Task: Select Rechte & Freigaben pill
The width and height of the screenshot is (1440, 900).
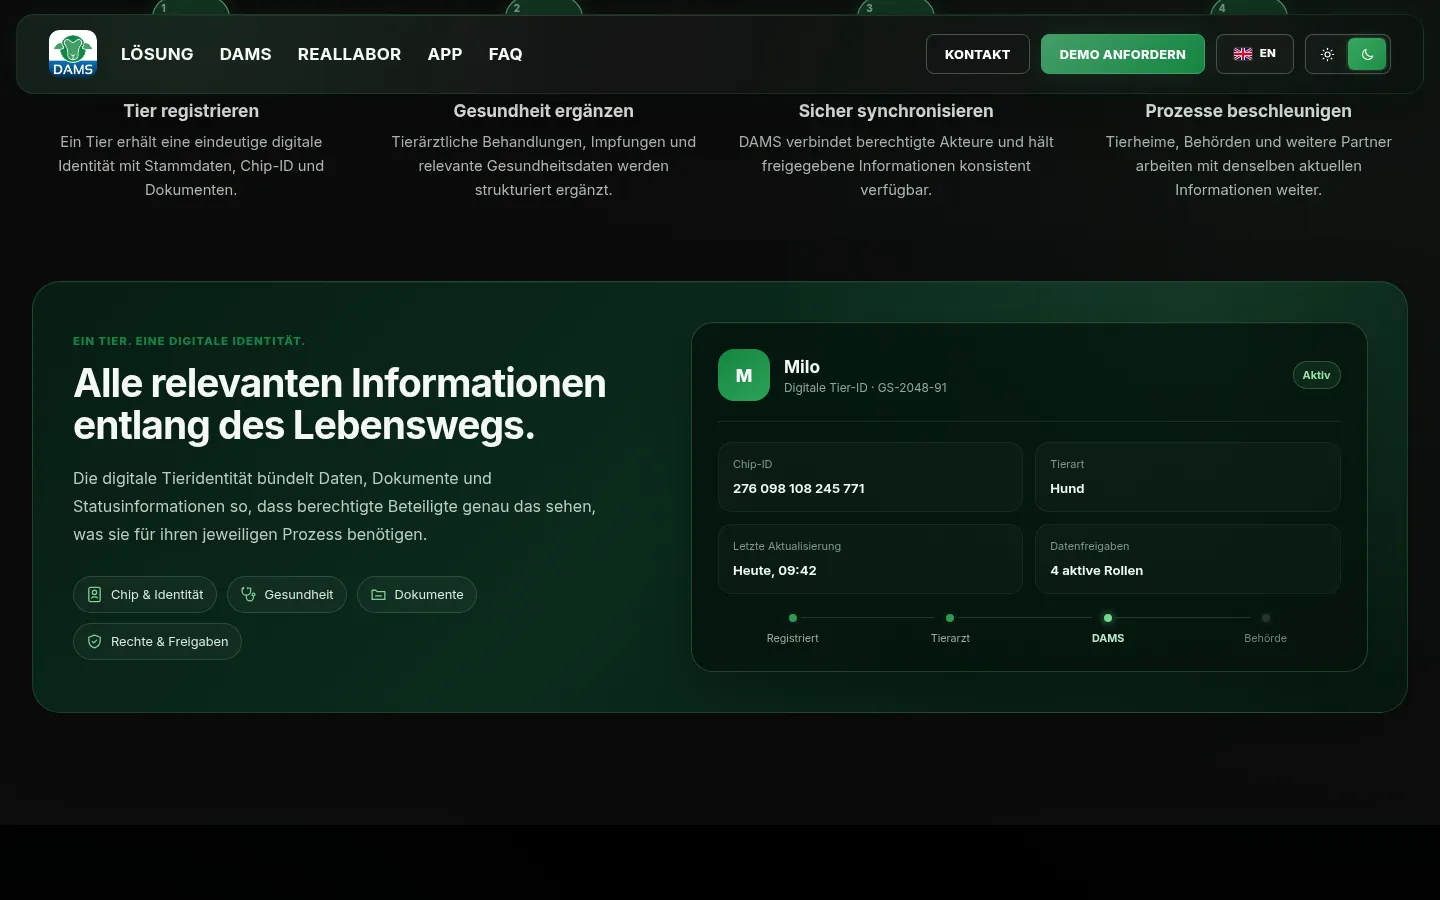Action: [x=157, y=641]
